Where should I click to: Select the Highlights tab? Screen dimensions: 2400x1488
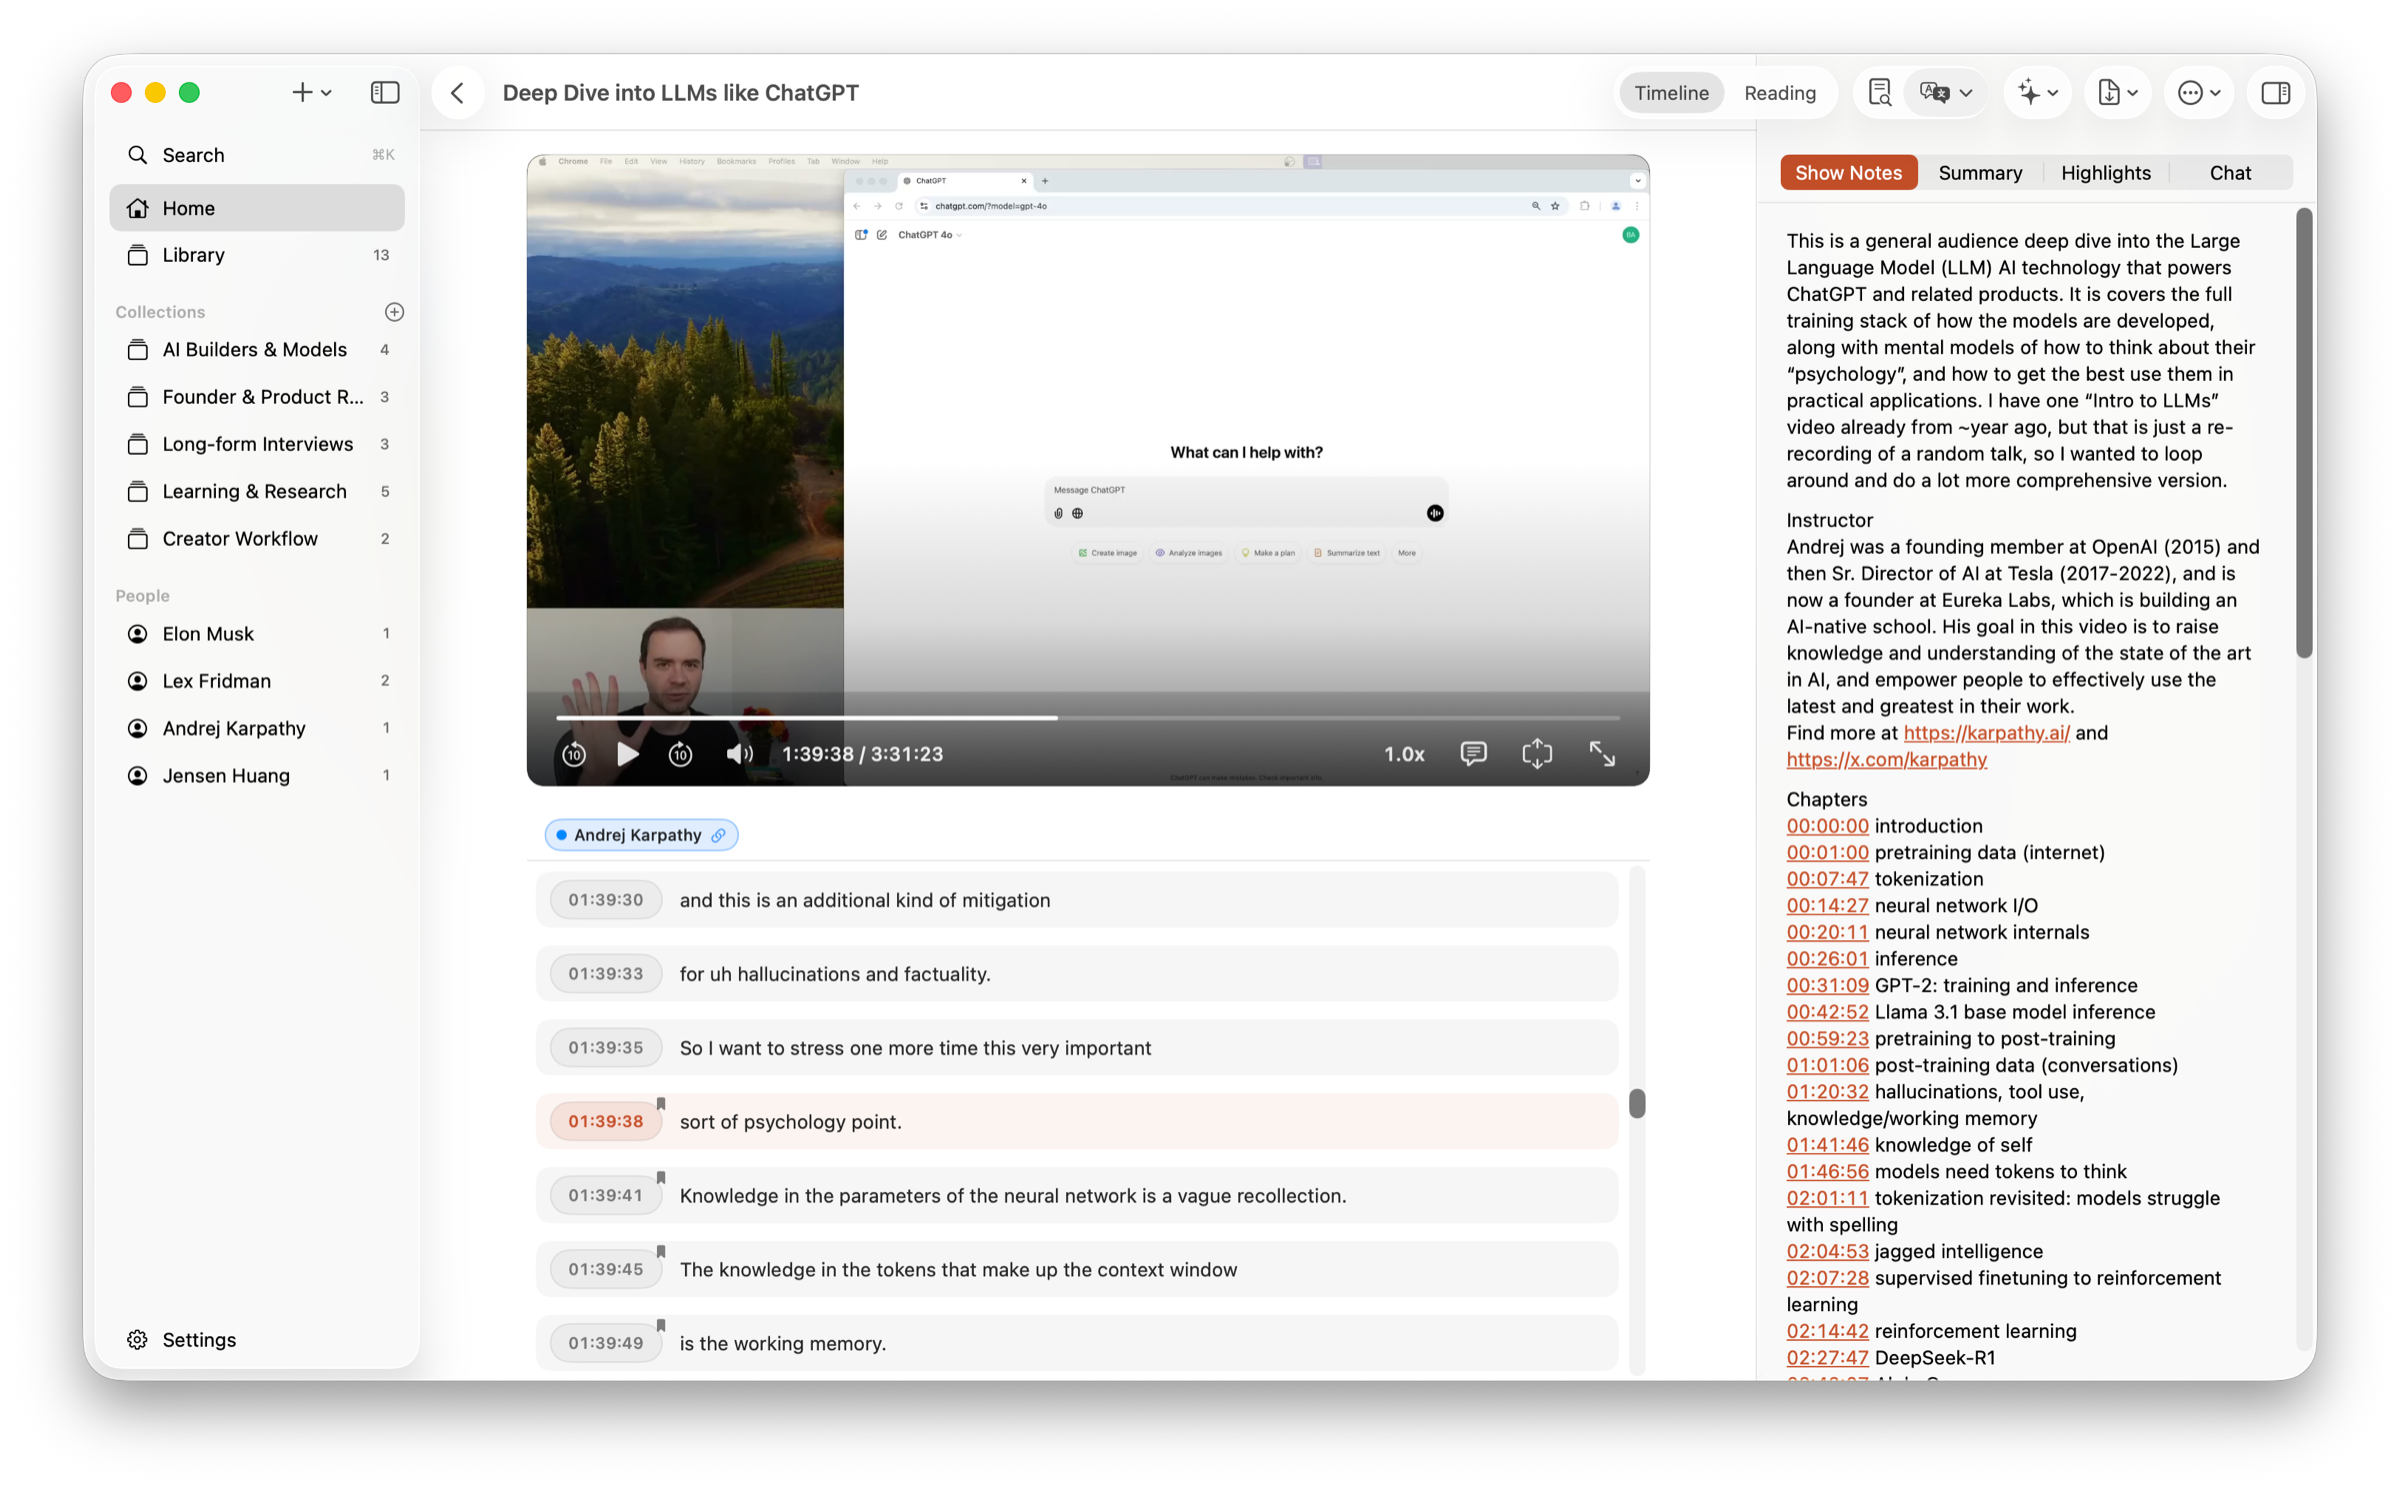(x=2106, y=173)
